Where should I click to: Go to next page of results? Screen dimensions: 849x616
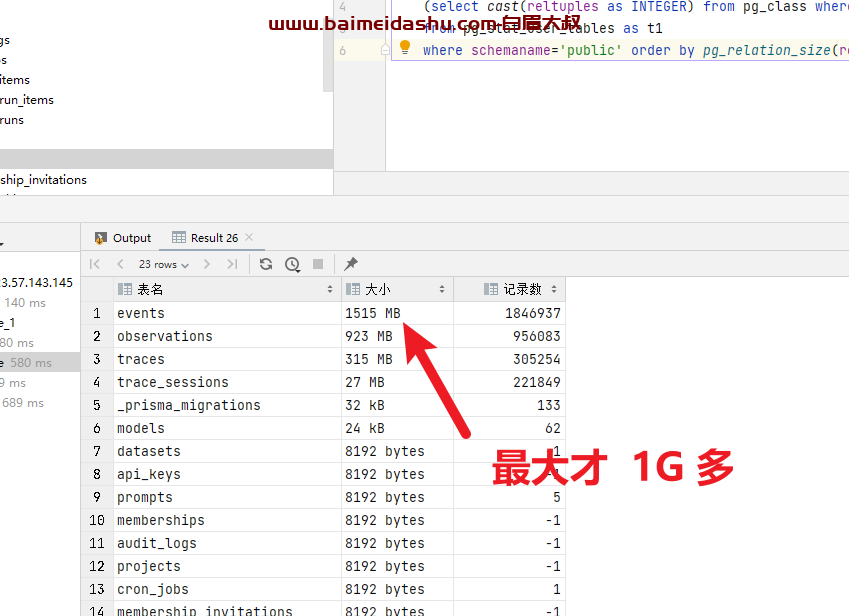207,264
